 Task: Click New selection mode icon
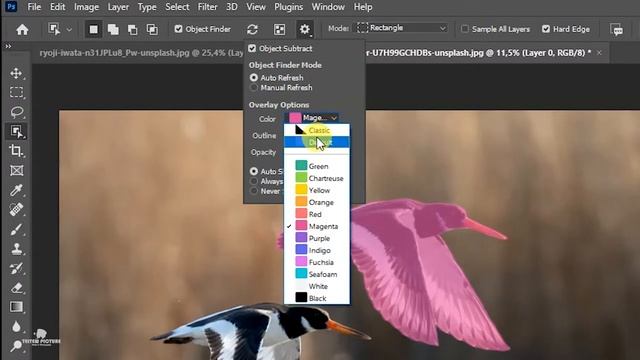pyautogui.click(x=93, y=29)
